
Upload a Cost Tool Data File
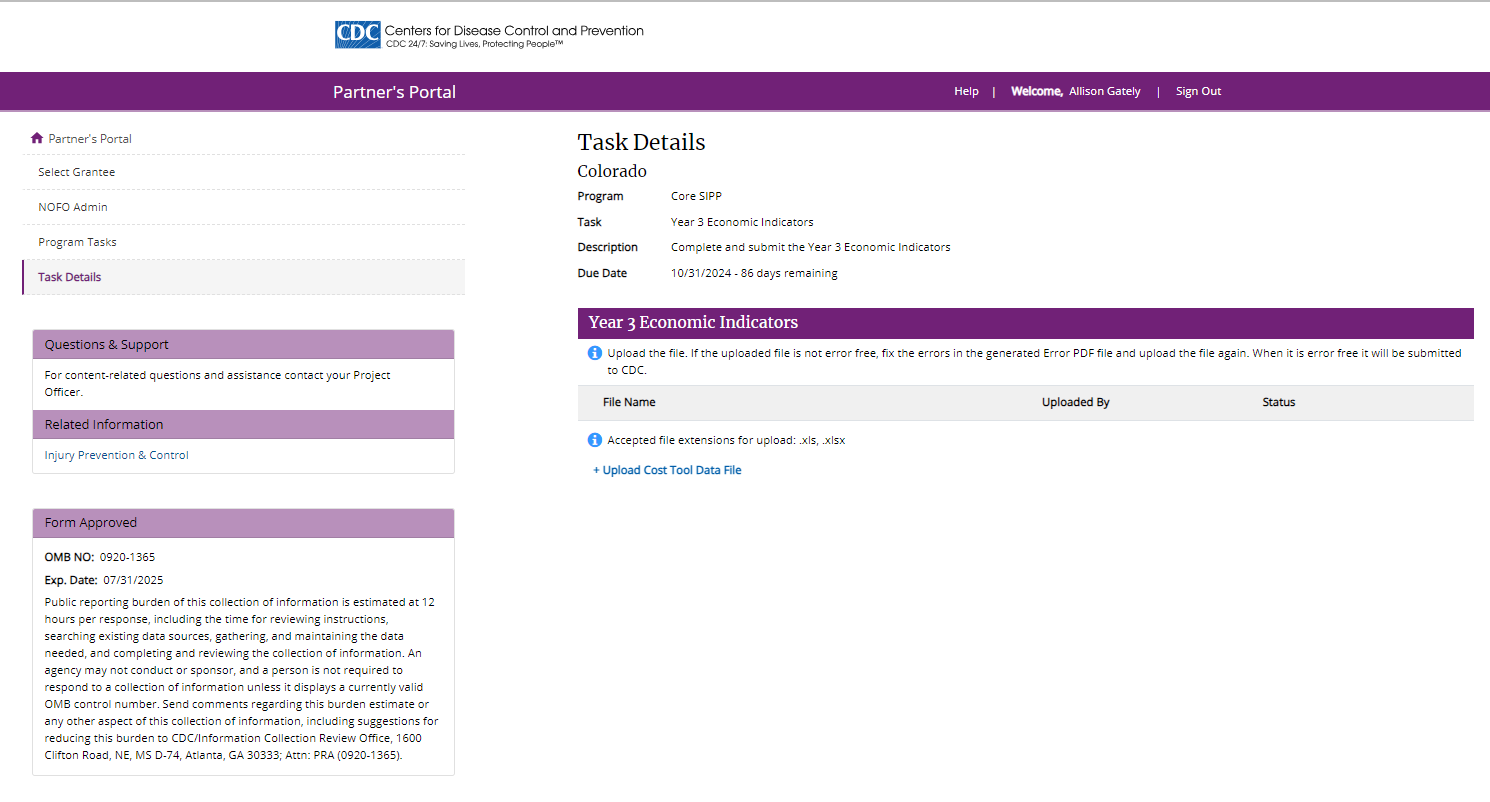tap(667, 470)
